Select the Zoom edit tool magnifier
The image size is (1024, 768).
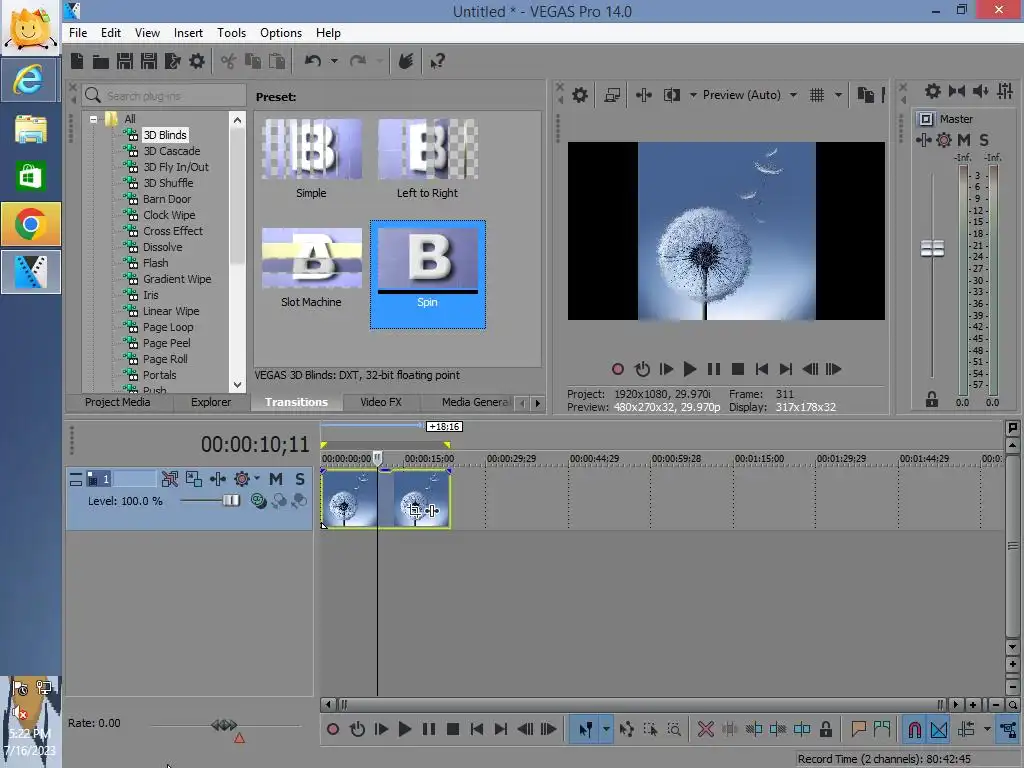(x=674, y=729)
